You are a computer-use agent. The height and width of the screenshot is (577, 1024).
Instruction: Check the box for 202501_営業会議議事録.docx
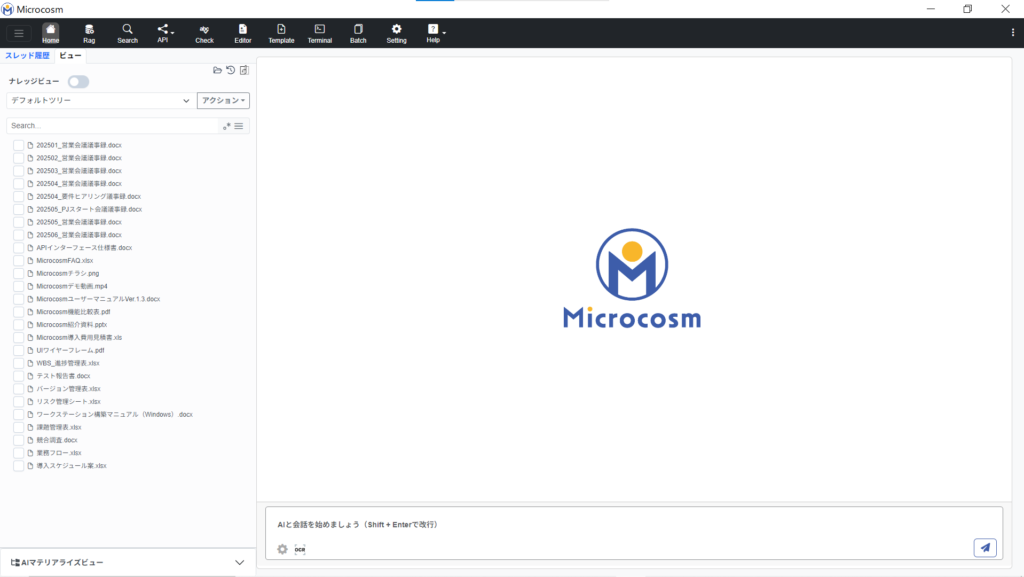(x=18, y=145)
